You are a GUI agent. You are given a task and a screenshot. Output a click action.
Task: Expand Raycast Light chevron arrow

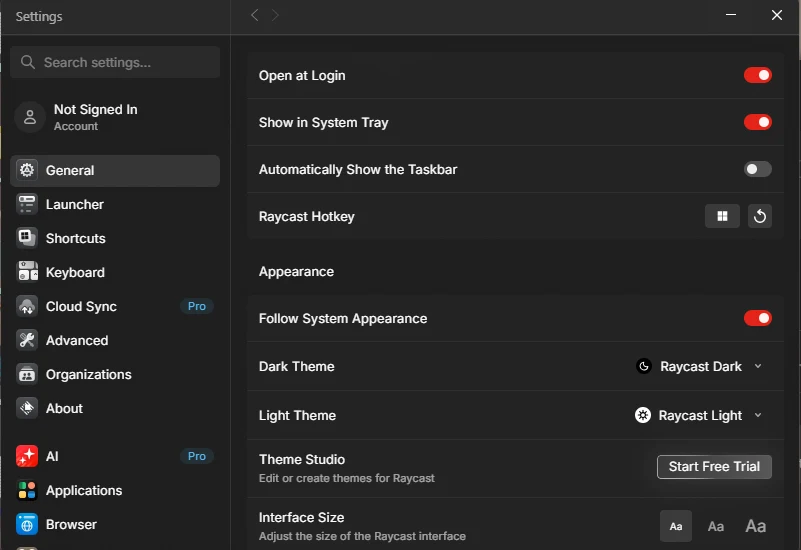pos(758,415)
